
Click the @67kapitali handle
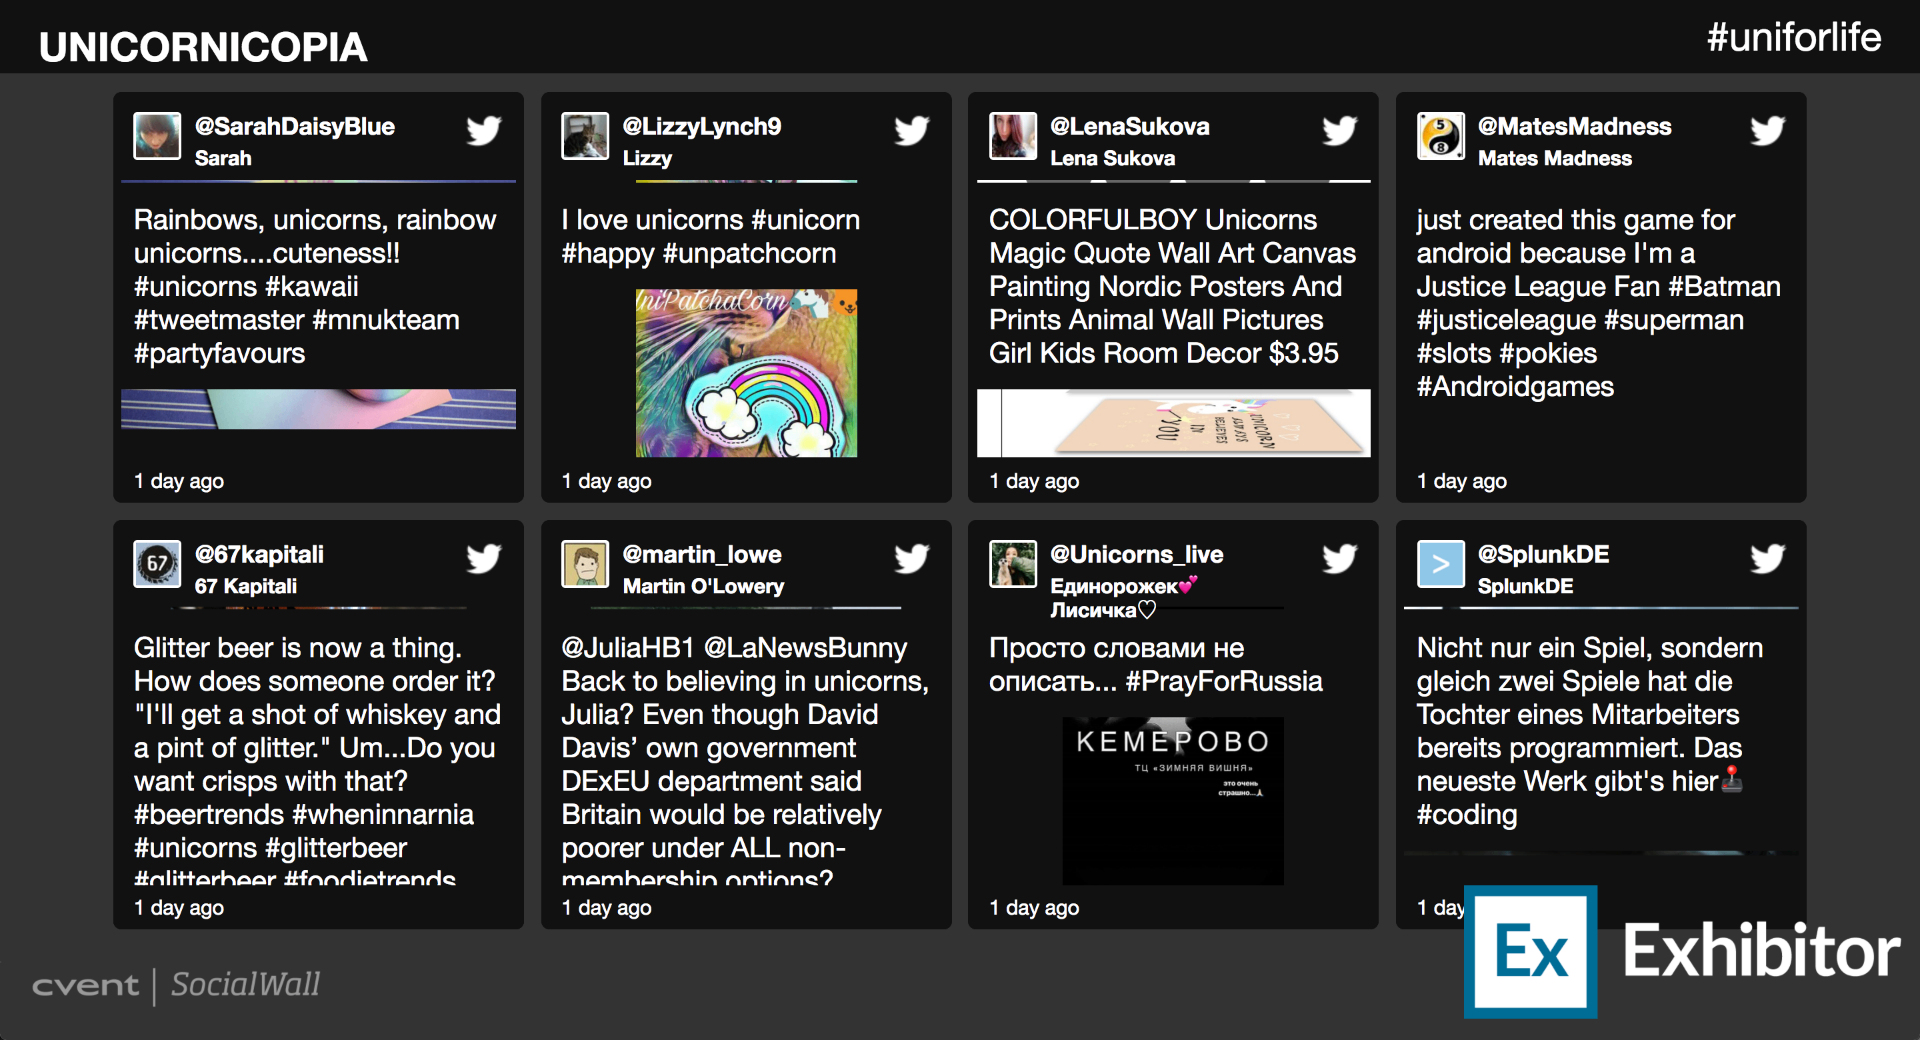(x=259, y=554)
